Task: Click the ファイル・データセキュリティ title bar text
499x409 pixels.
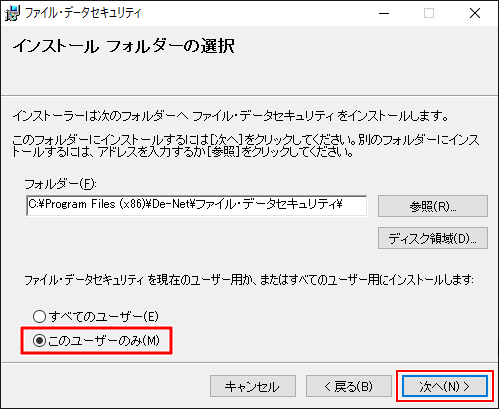Action: [x=83, y=13]
